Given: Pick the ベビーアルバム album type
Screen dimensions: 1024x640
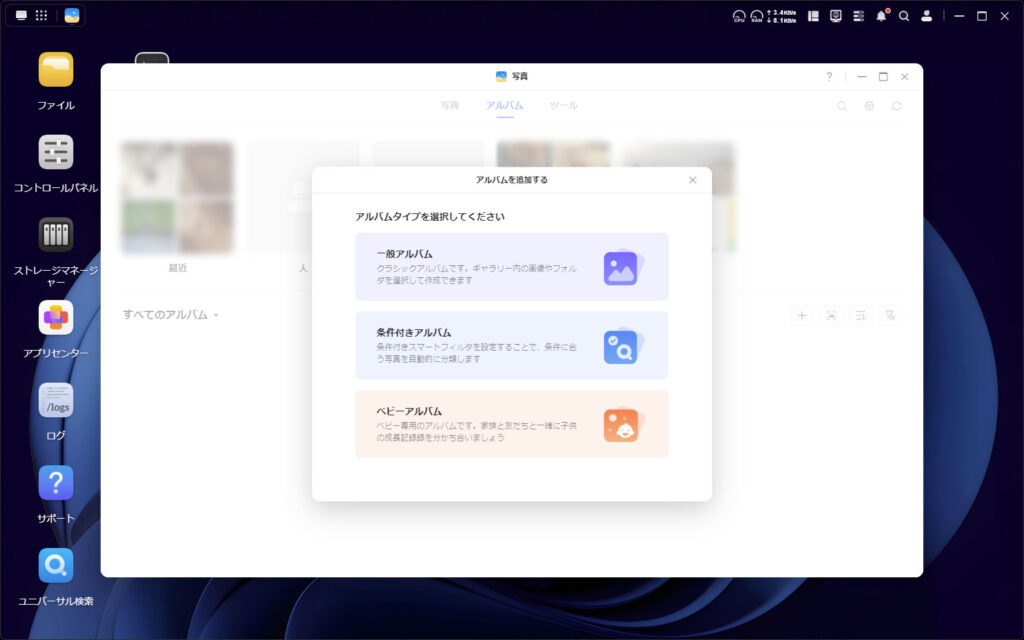Looking at the screenshot, I should [511, 424].
